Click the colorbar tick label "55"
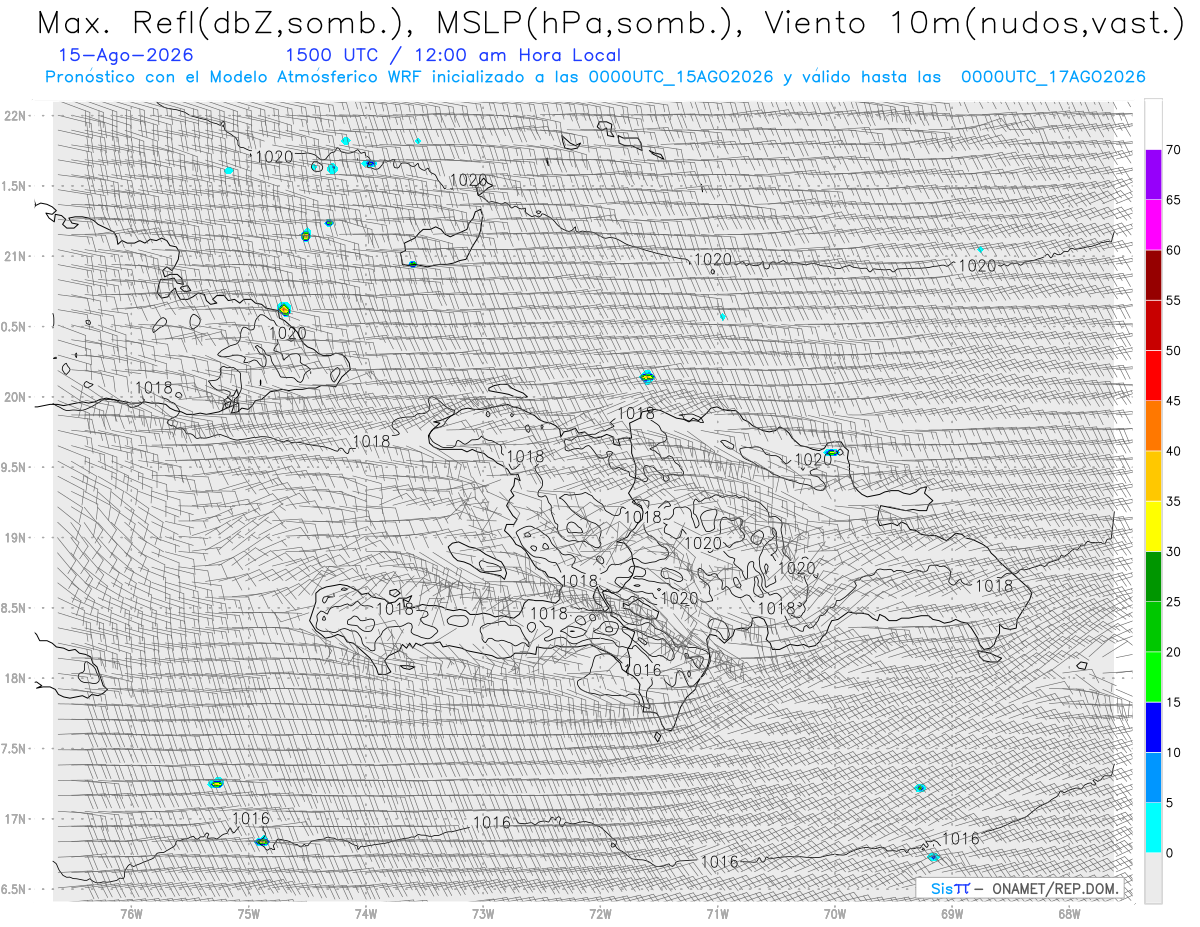Image resolution: width=1200 pixels, height=927 pixels. point(1174,300)
